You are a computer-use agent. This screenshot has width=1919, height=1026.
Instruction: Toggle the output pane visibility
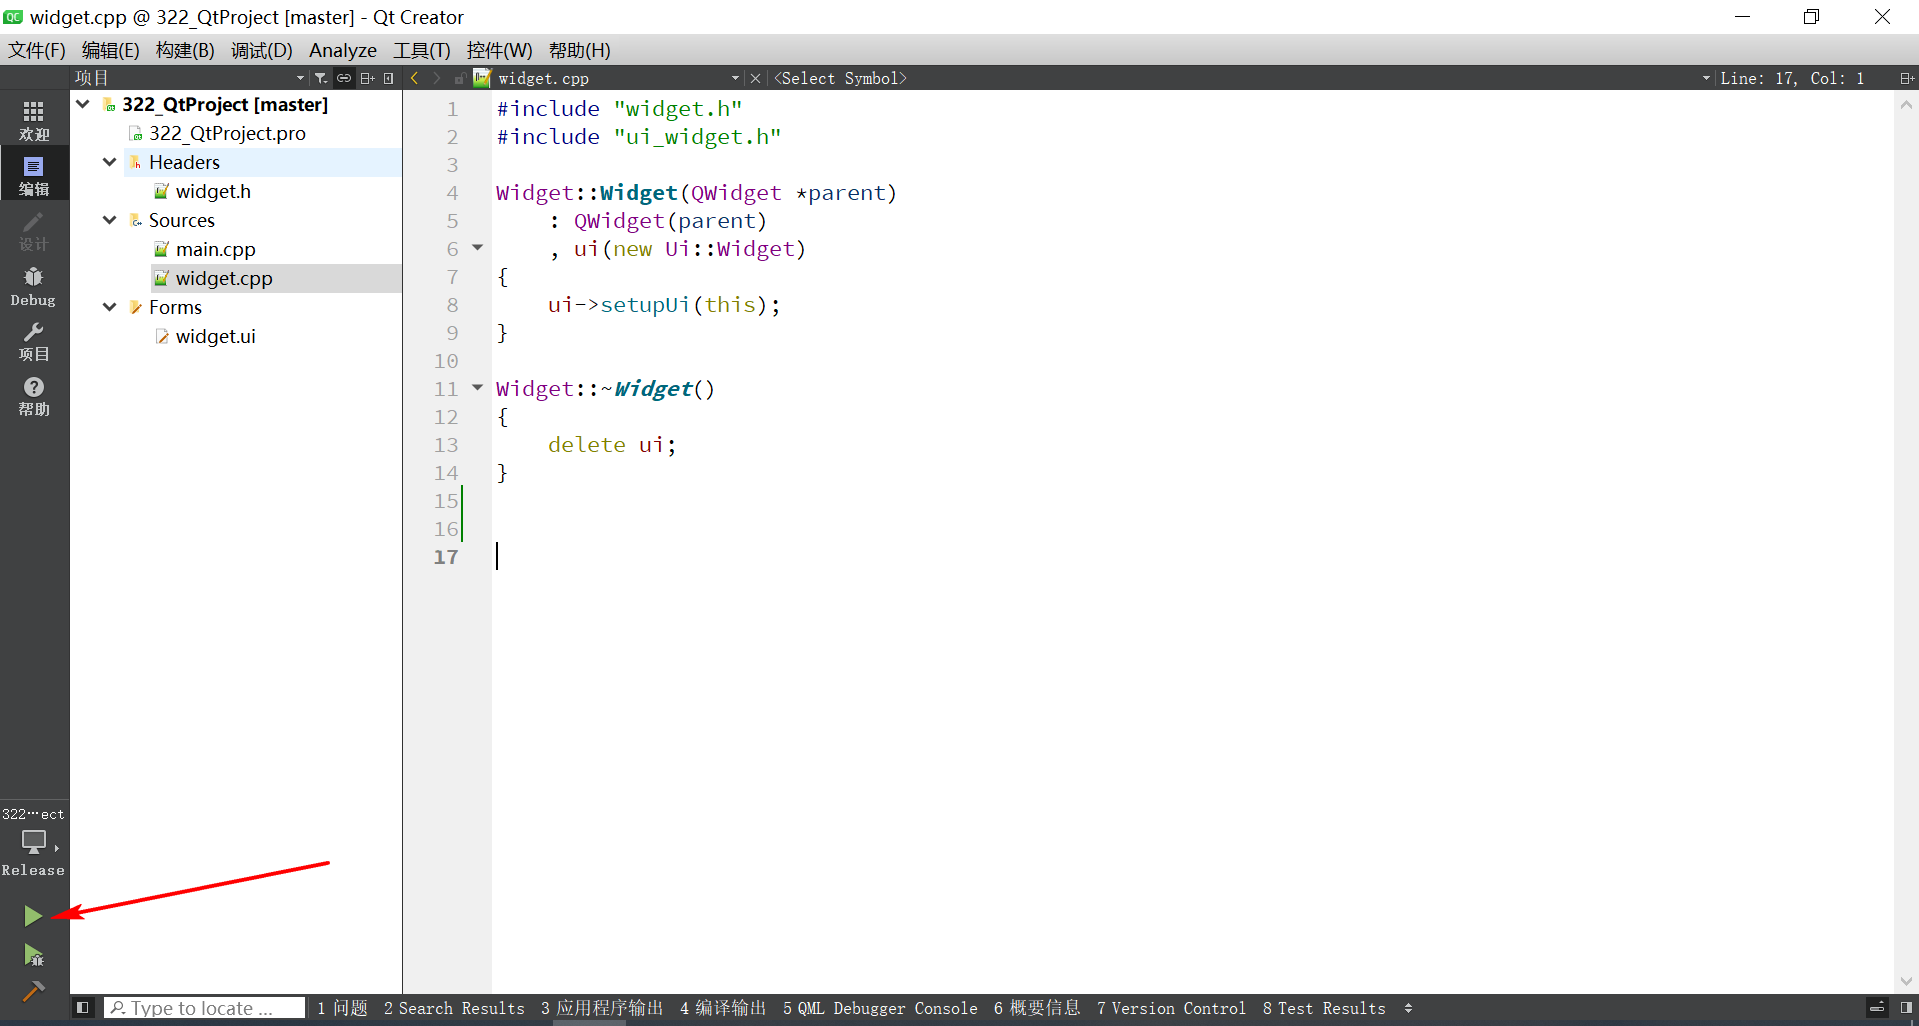[1877, 1008]
